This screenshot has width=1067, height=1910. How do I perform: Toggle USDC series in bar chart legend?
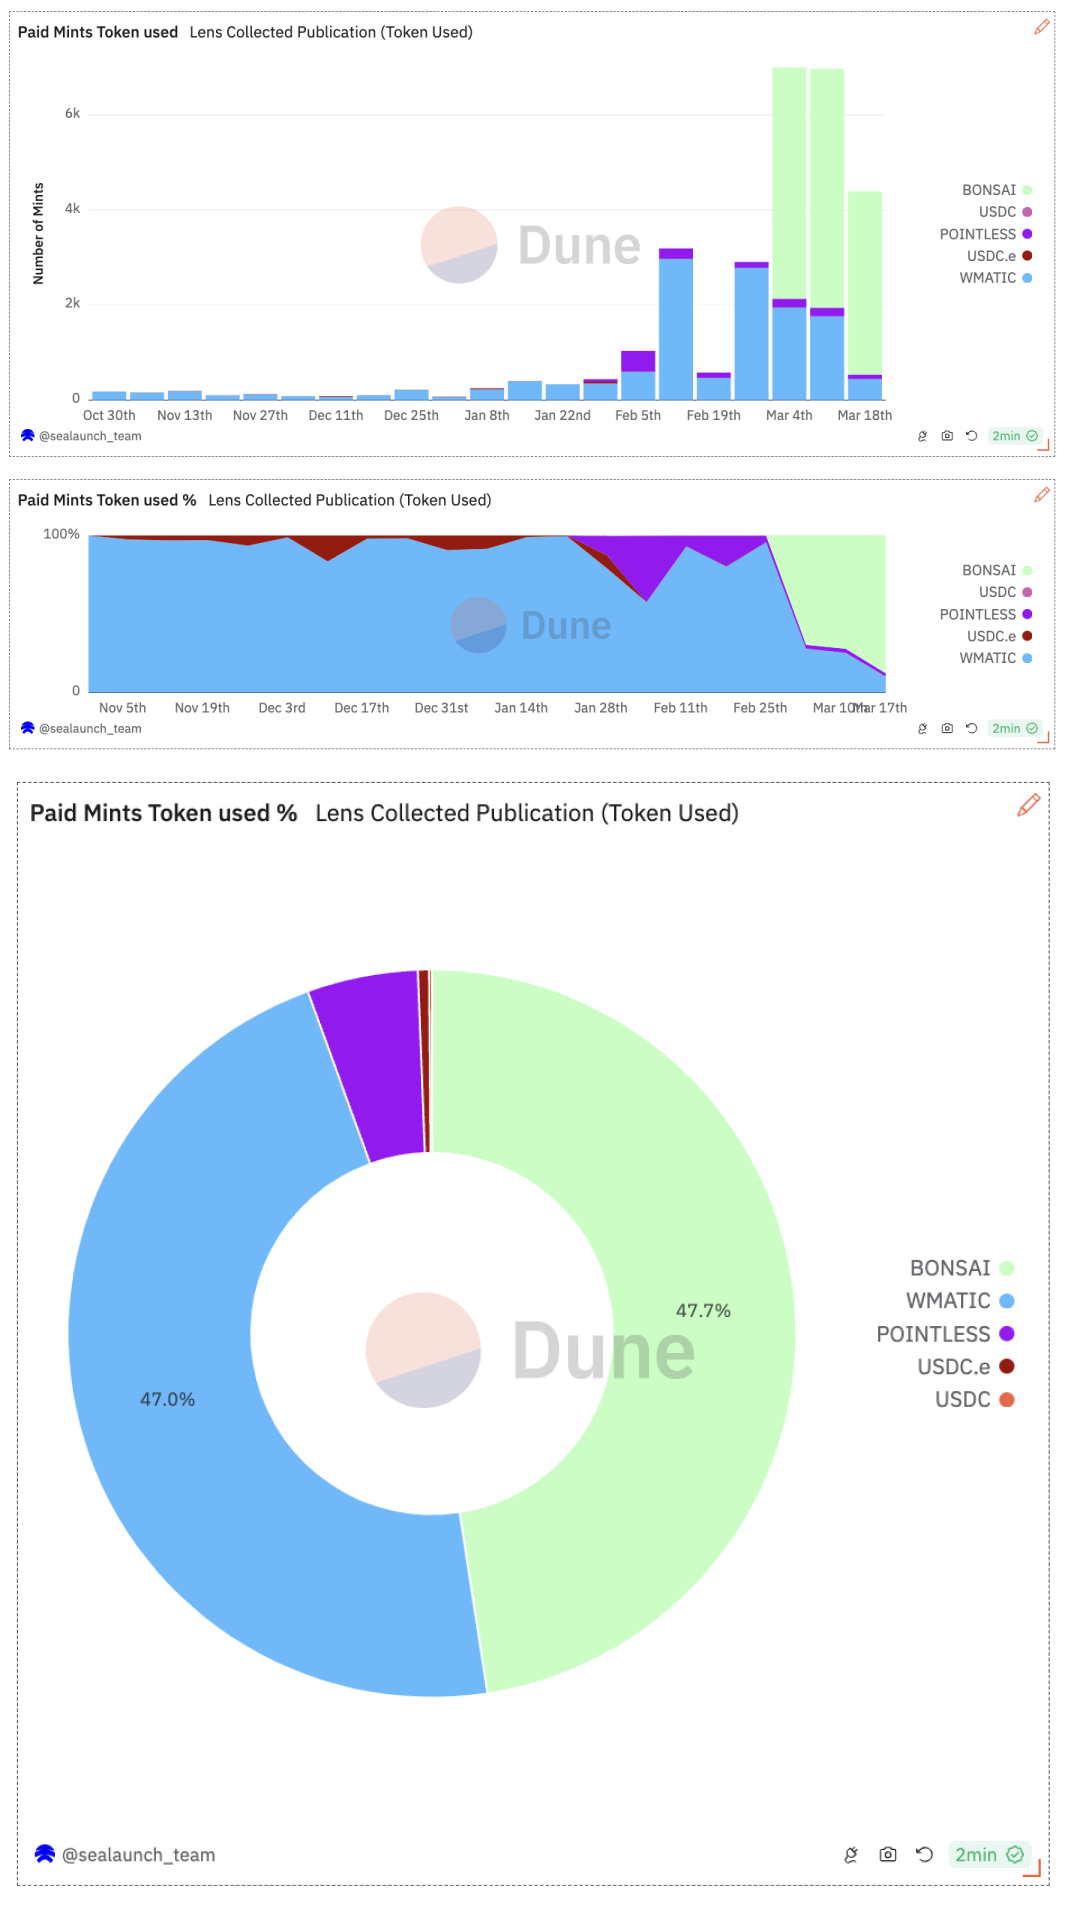[1005, 212]
